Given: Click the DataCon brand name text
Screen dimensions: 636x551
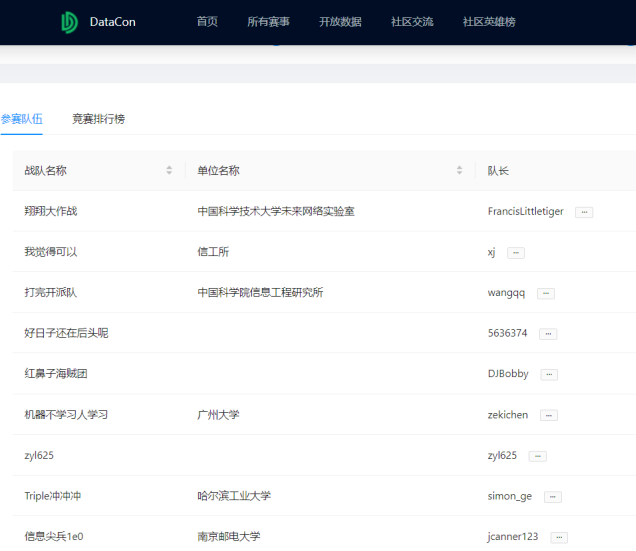Looking at the screenshot, I should pos(113,22).
